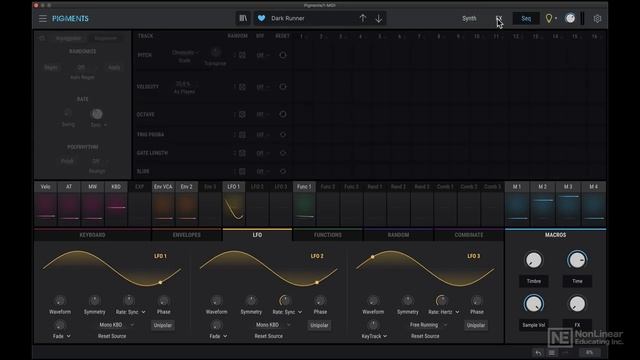This screenshot has width=640, height=360.
Task: Toggle LFO 1 Unipolar mode
Action: (162, 325)
